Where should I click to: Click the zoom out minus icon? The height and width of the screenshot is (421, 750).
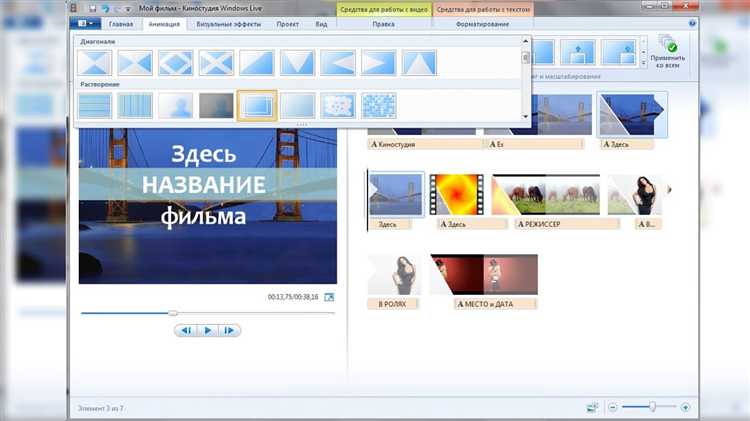(x=613, y=407)
